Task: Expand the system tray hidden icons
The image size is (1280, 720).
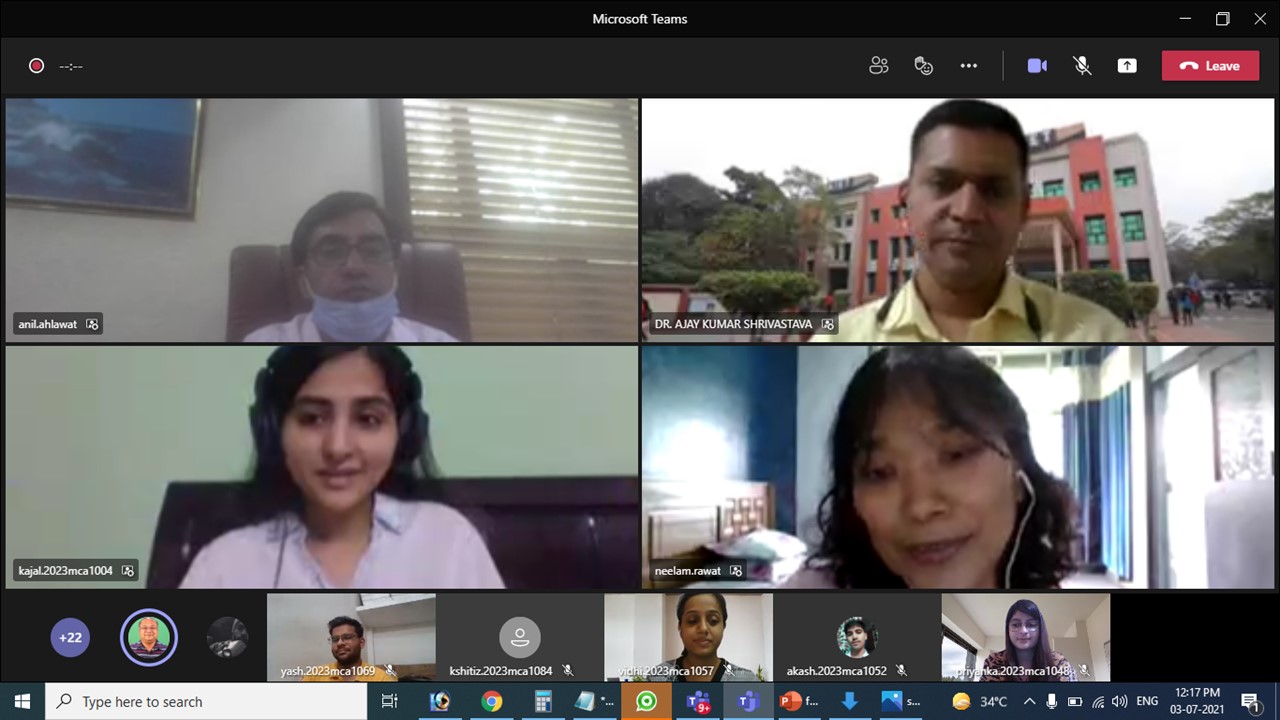Action: pyautogui.click(x=1029, y=701)
